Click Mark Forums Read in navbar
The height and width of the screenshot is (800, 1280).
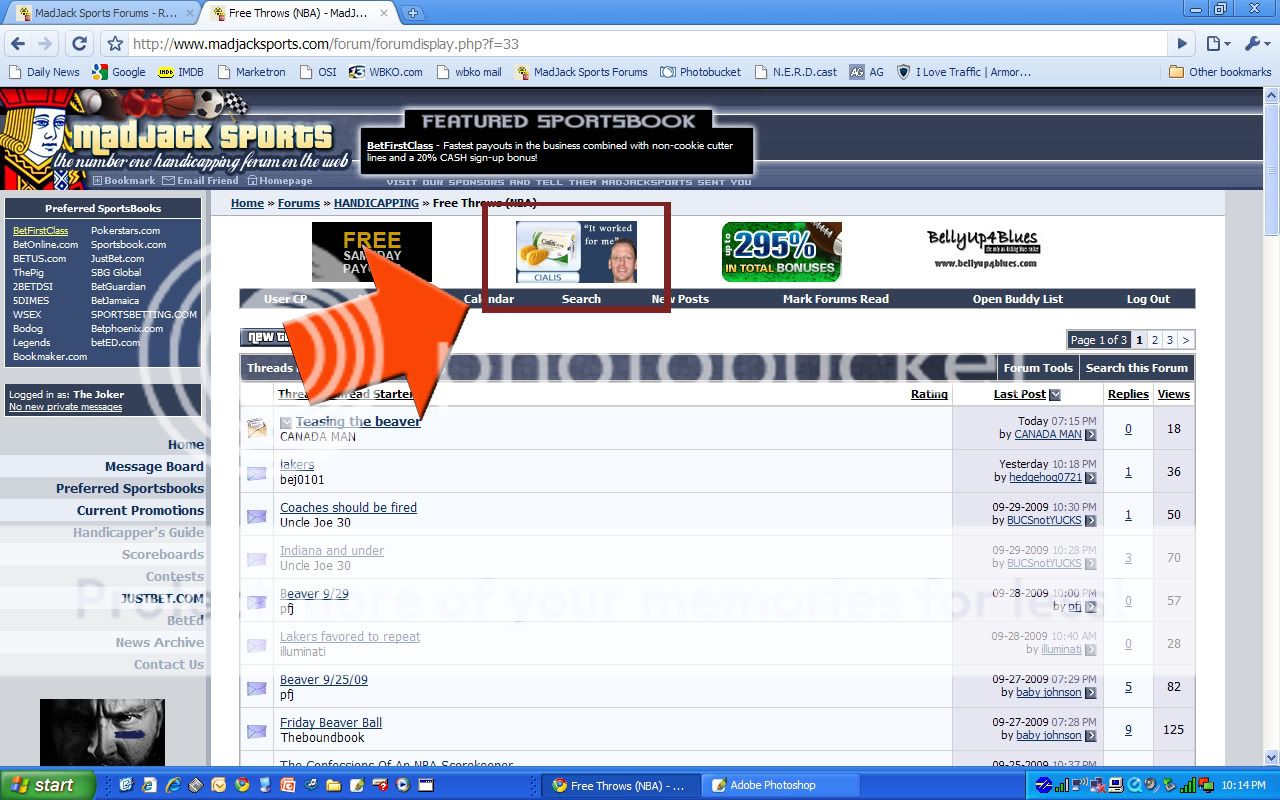(836, 299)
